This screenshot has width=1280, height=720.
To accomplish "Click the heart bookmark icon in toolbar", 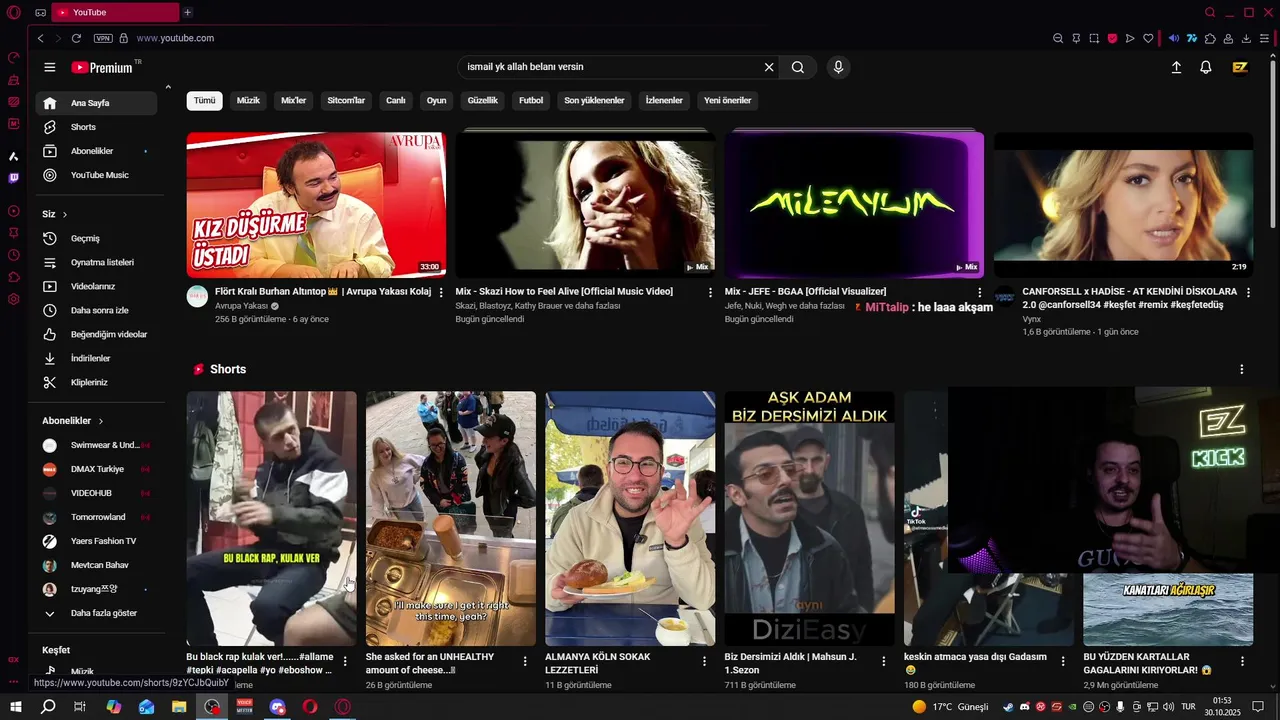I will click(1148, 38).
